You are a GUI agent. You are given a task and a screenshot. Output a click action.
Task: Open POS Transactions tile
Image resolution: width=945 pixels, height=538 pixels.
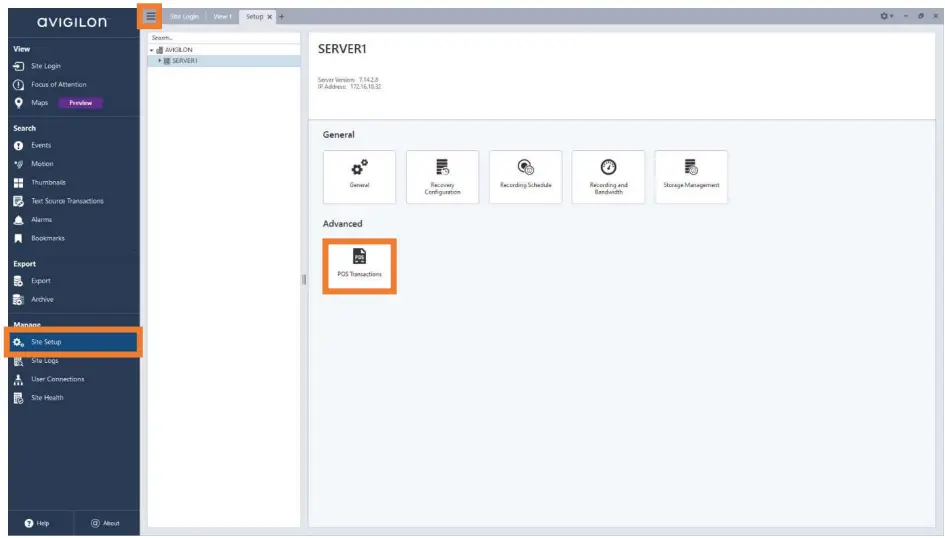[359, 266]
